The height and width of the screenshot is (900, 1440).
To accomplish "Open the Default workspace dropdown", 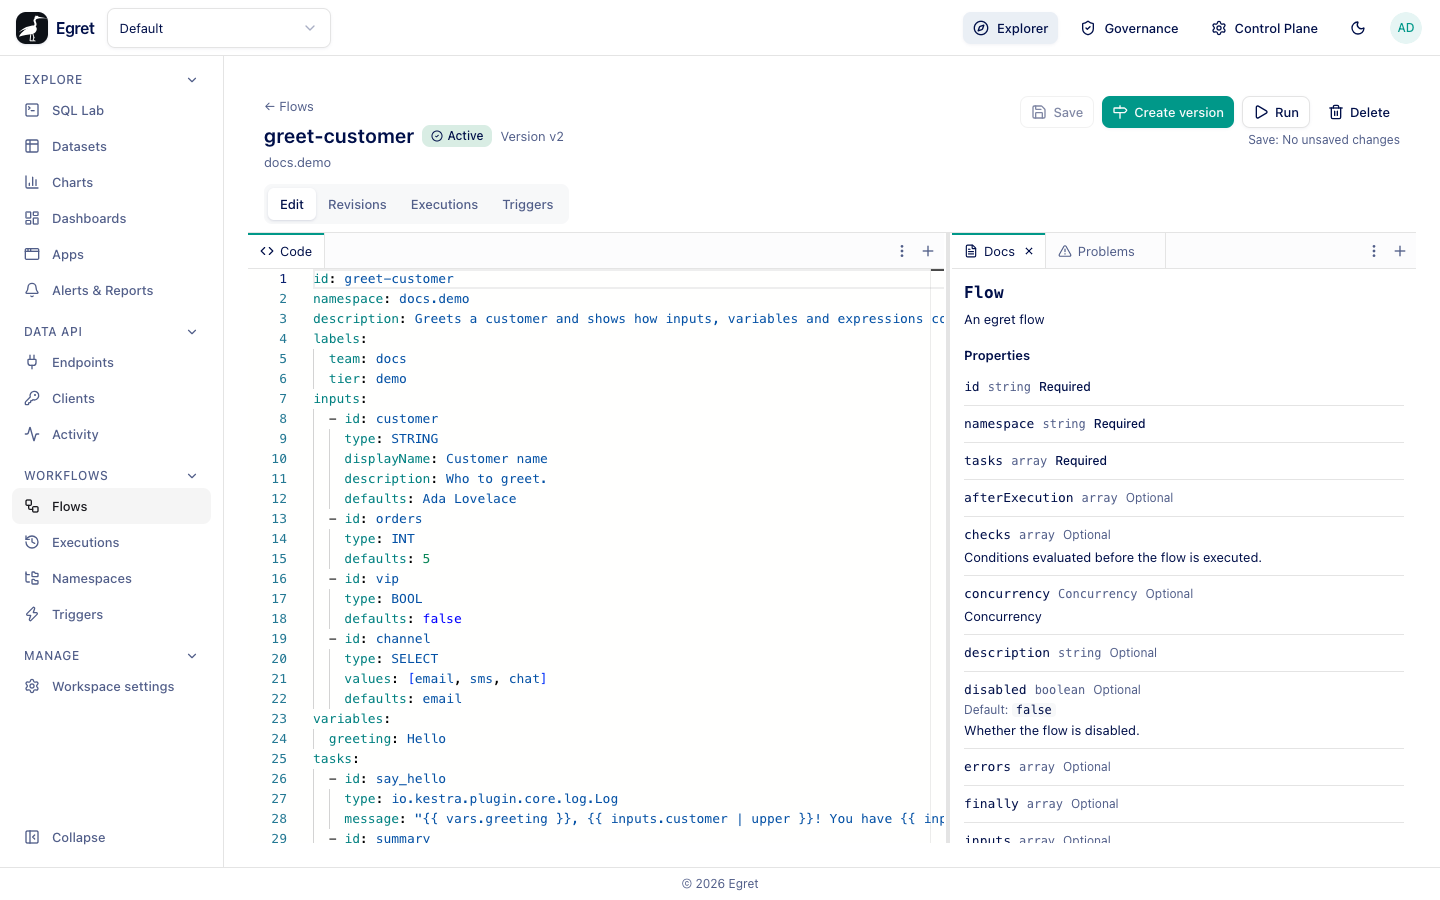I will coord(219,28).
